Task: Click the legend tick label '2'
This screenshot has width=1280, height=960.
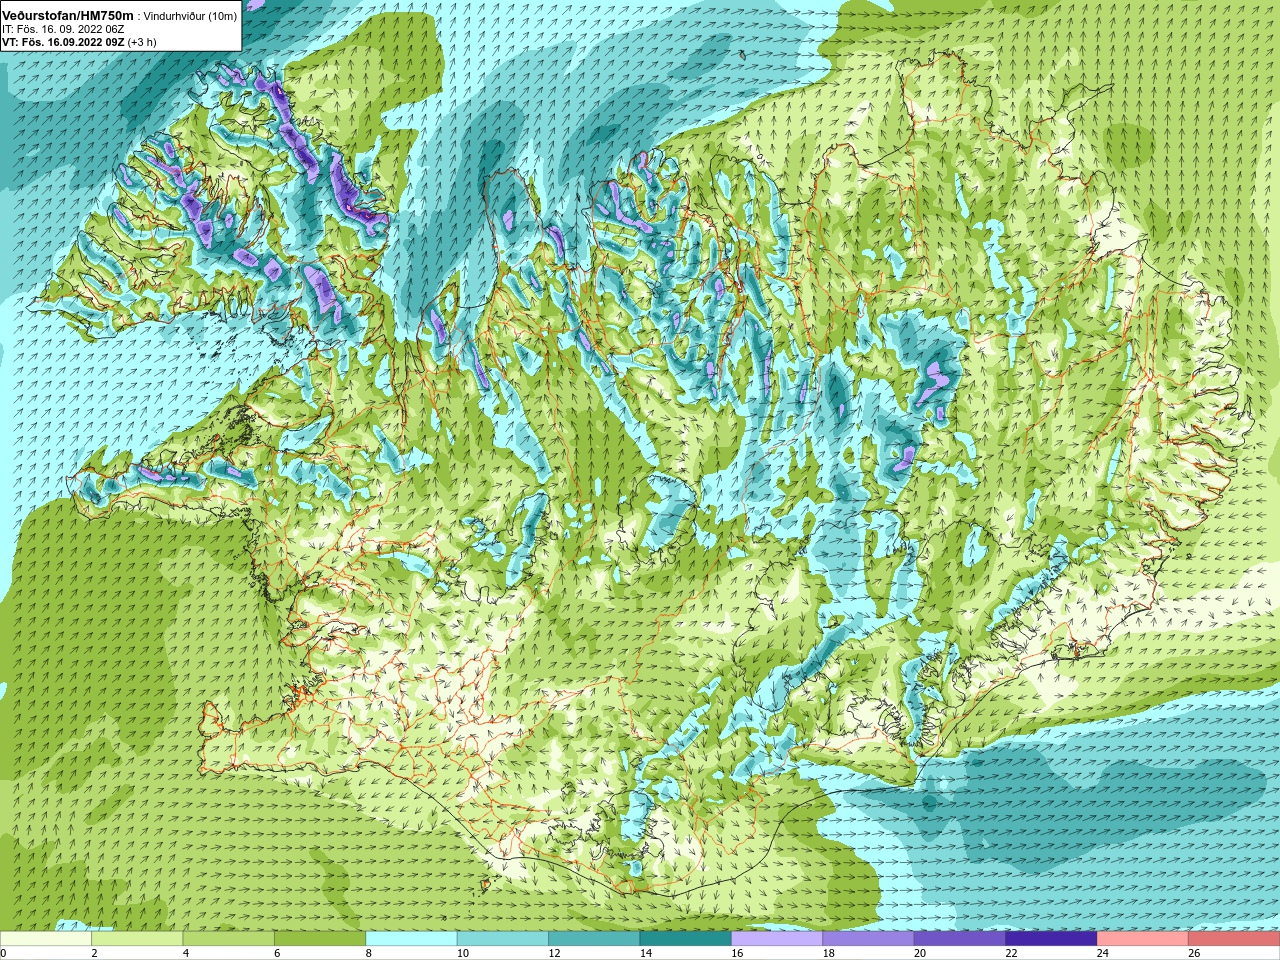Action: pos(94,954)
